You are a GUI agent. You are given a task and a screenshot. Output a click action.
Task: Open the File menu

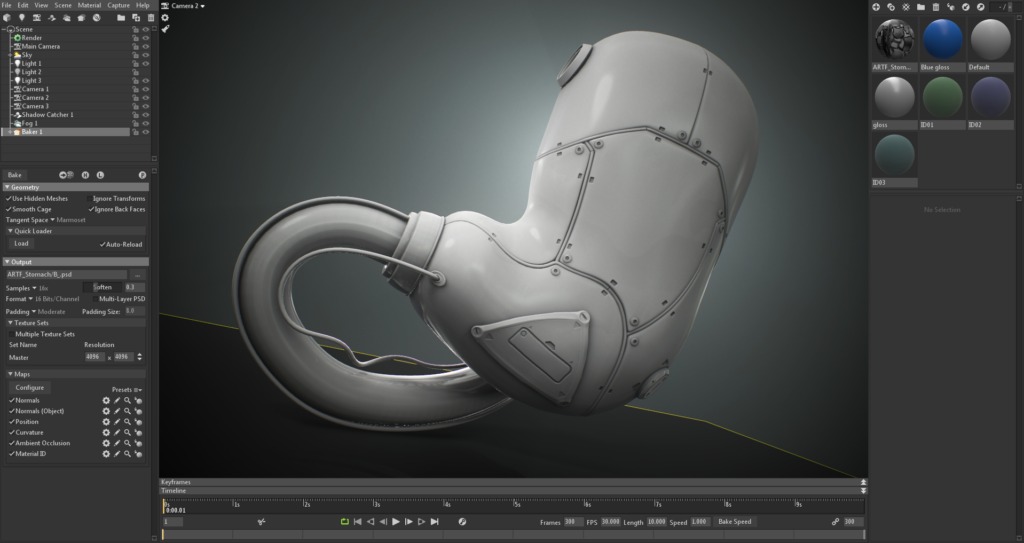coord(6,5)
